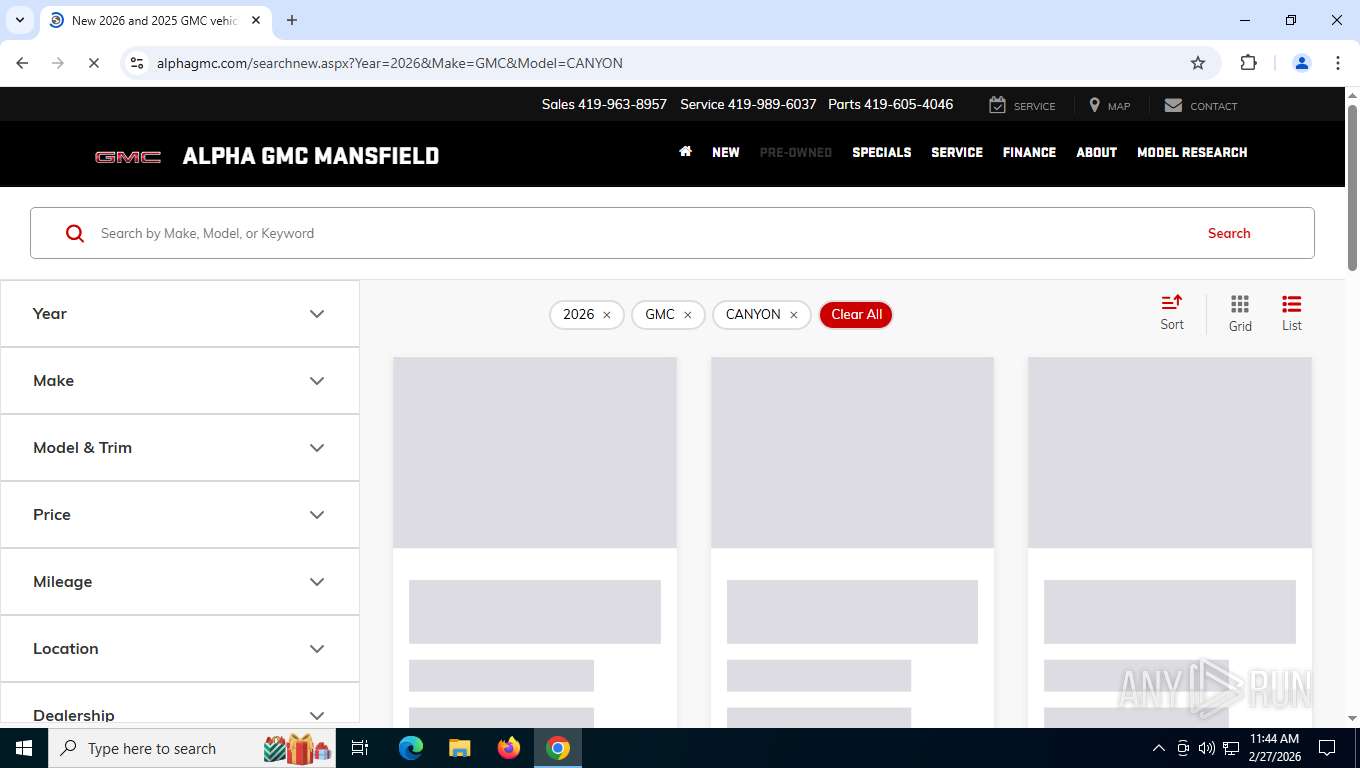
Task: Click the red search magnifier icon
Action: [75, 233]
